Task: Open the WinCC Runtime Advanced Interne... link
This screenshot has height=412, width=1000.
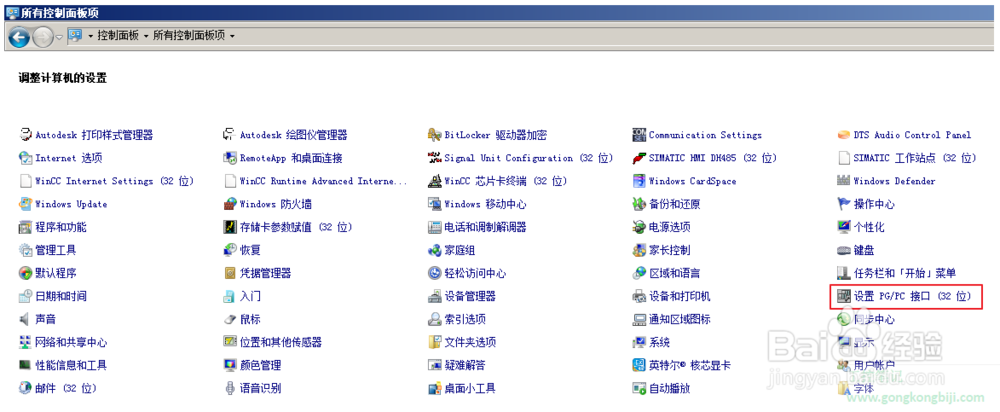Action: [x=323, y=181]
